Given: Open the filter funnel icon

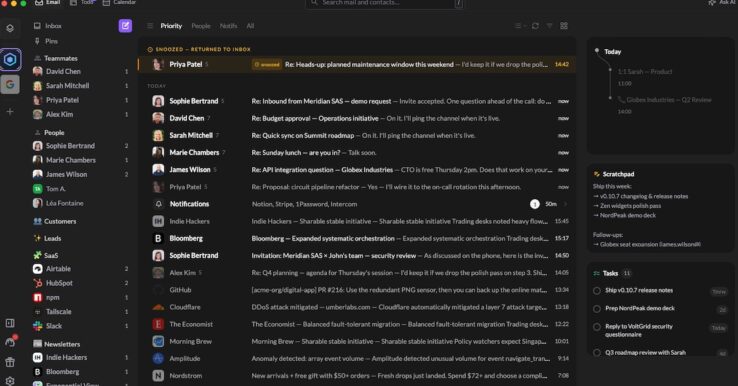Looking at the screenshot, I should (x=549, y=26).
